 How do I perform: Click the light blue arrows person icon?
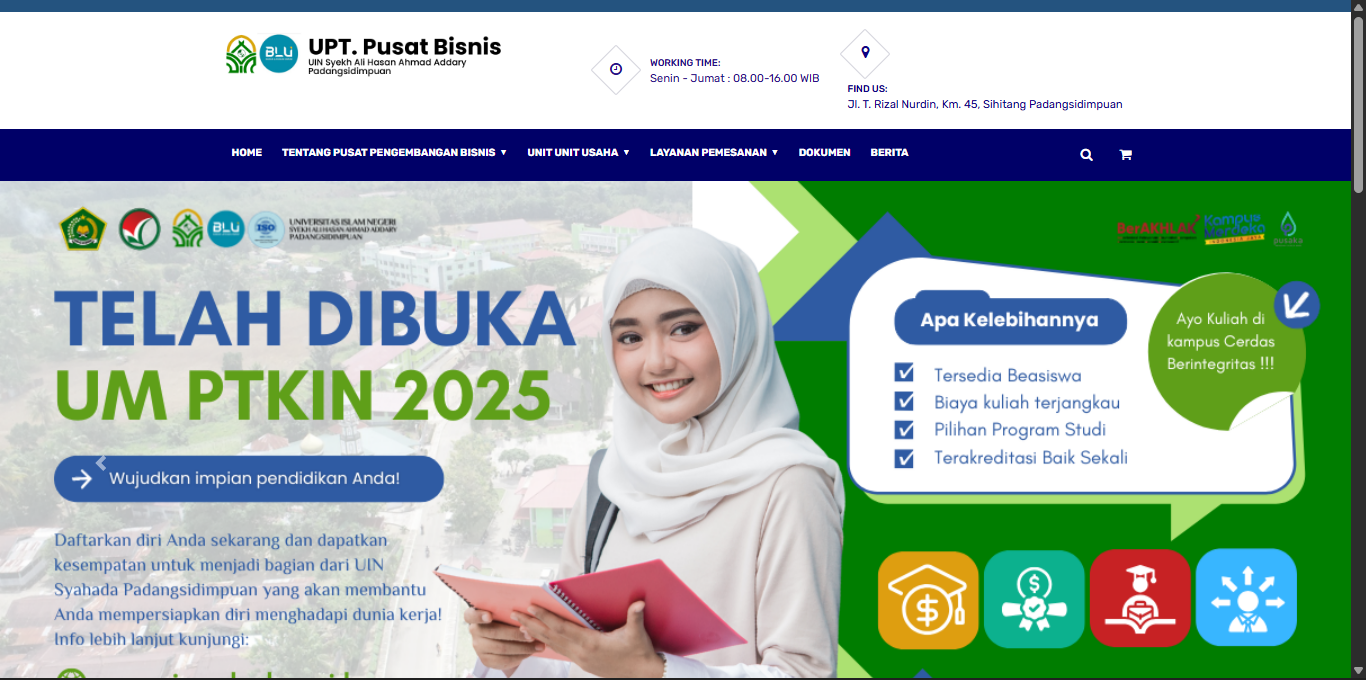pyautogui.click(x=1246, y=599)
